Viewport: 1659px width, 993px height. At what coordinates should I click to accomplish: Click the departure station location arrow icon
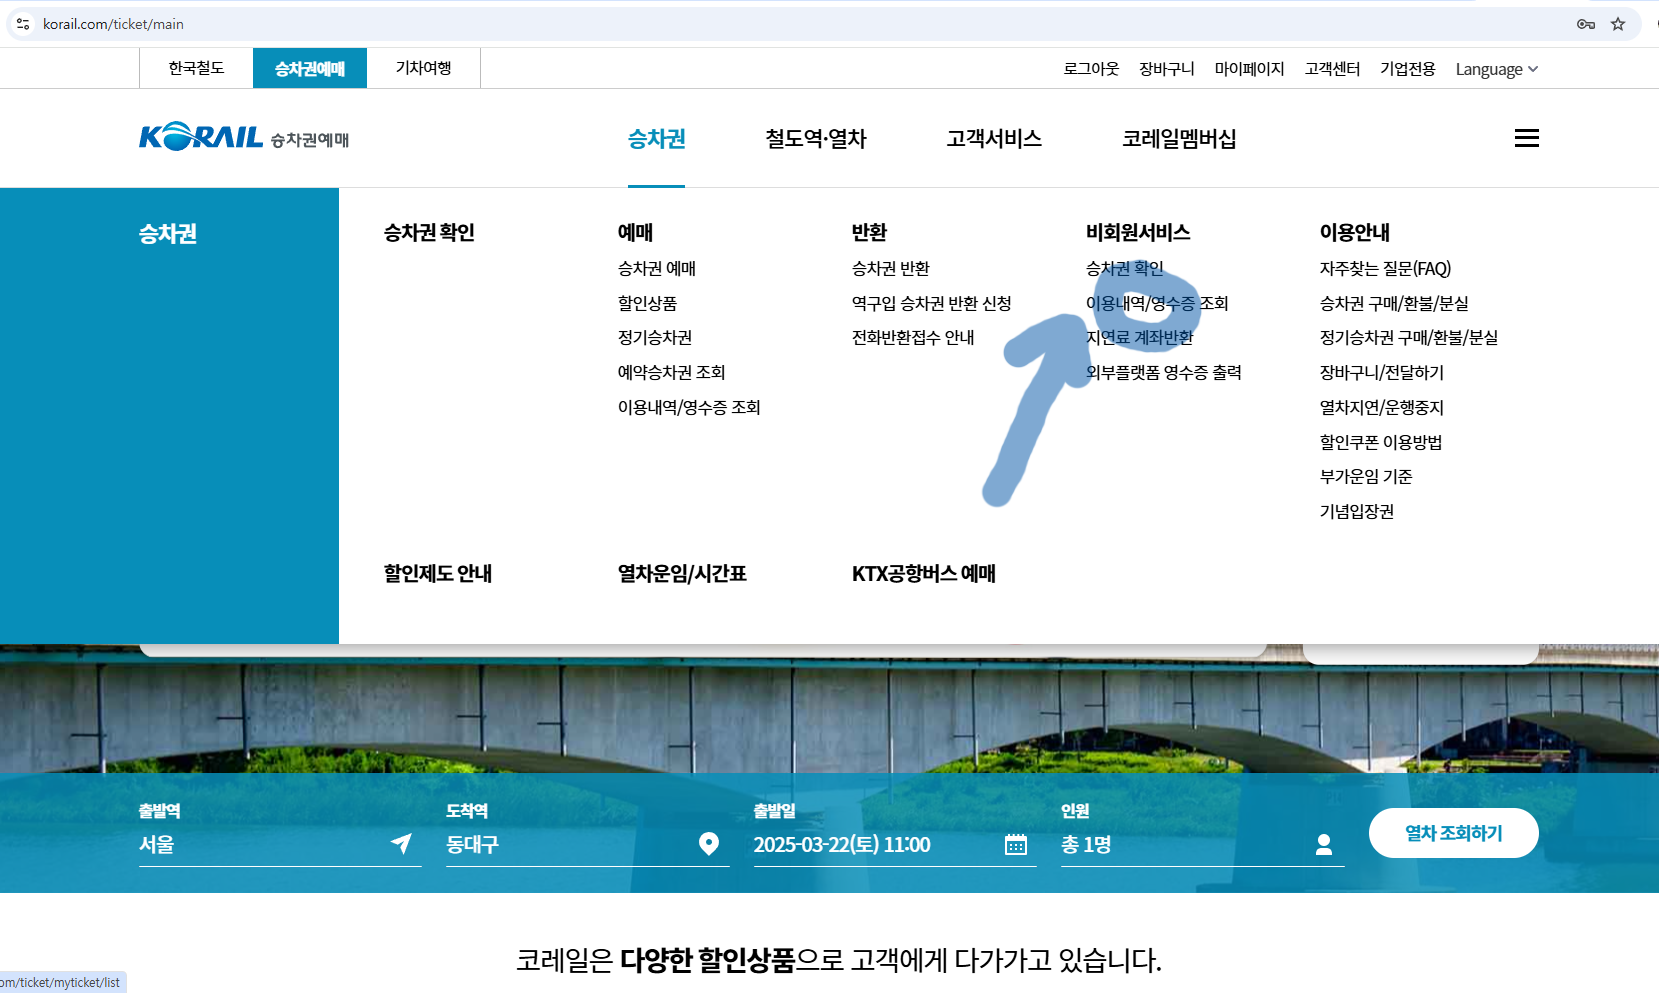(401, 844)
